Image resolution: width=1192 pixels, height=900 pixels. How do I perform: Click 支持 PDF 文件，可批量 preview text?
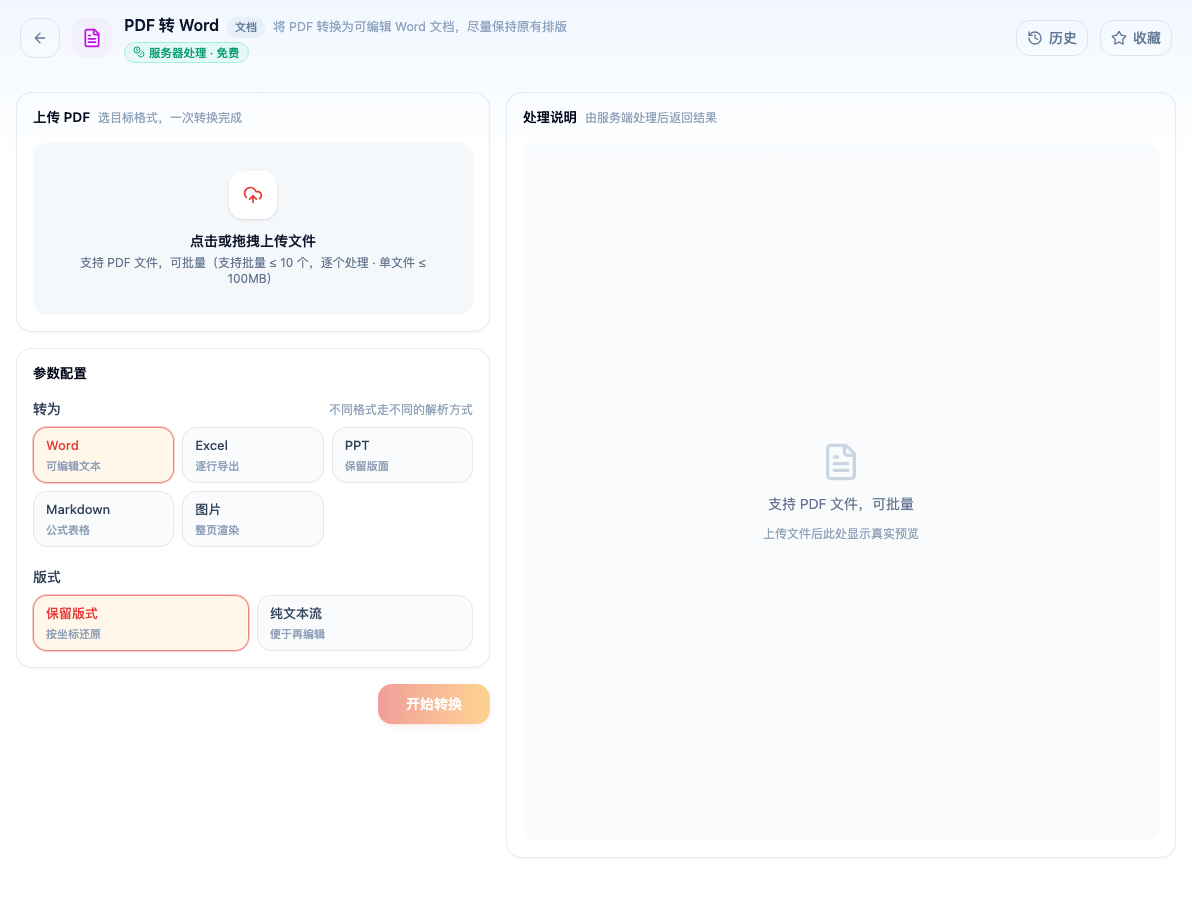point(841,504)
